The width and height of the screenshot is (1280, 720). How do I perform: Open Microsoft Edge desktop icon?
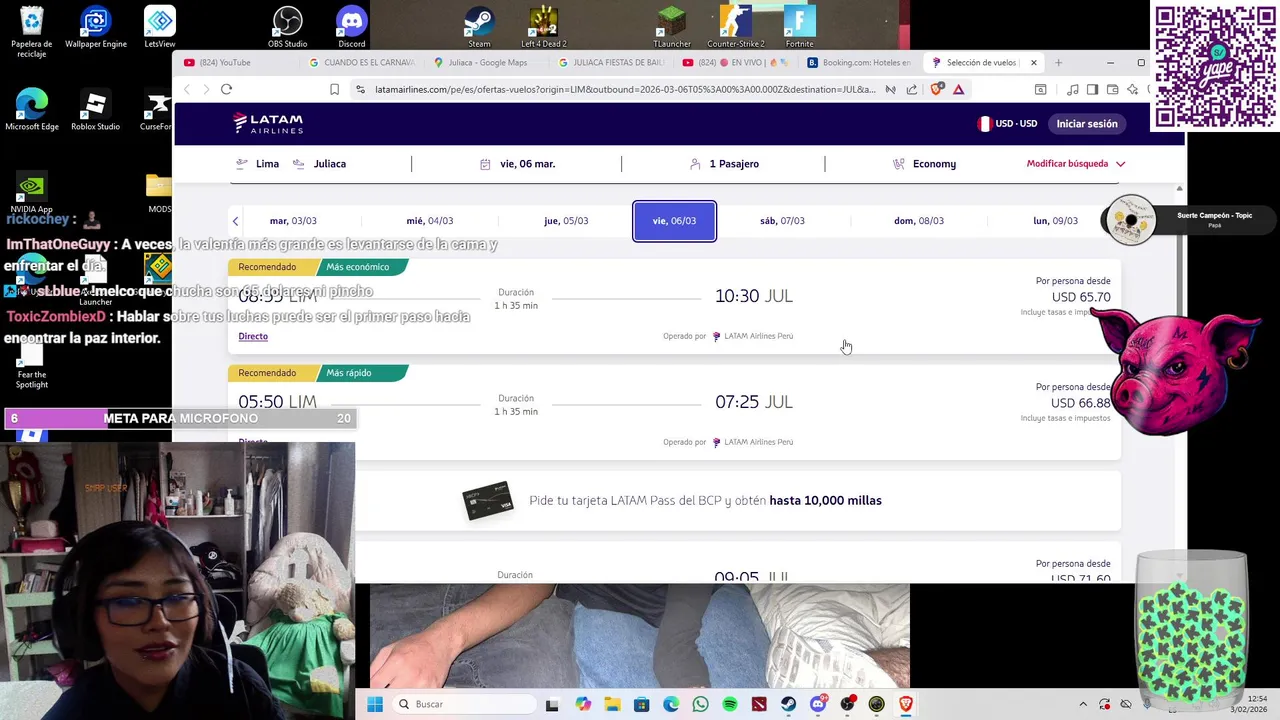click(x=32, y=110)
